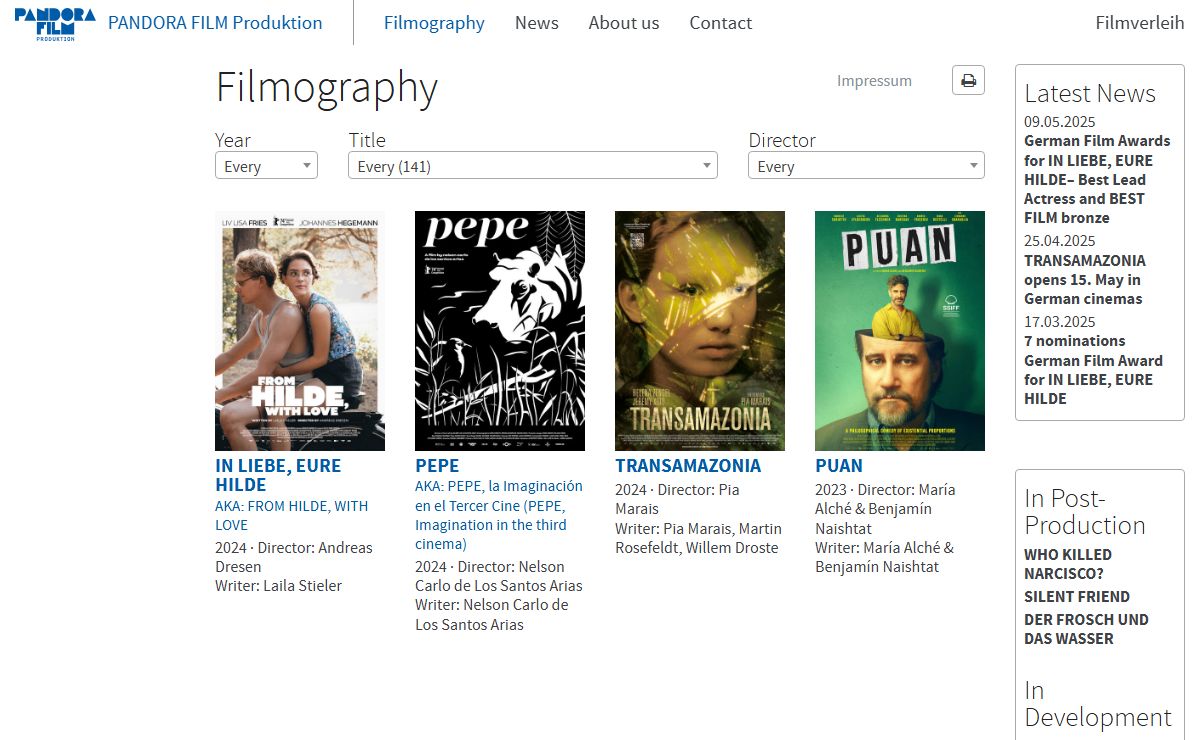Click Puan's 2023 · Director: María Alché text

tap(885, 509)
